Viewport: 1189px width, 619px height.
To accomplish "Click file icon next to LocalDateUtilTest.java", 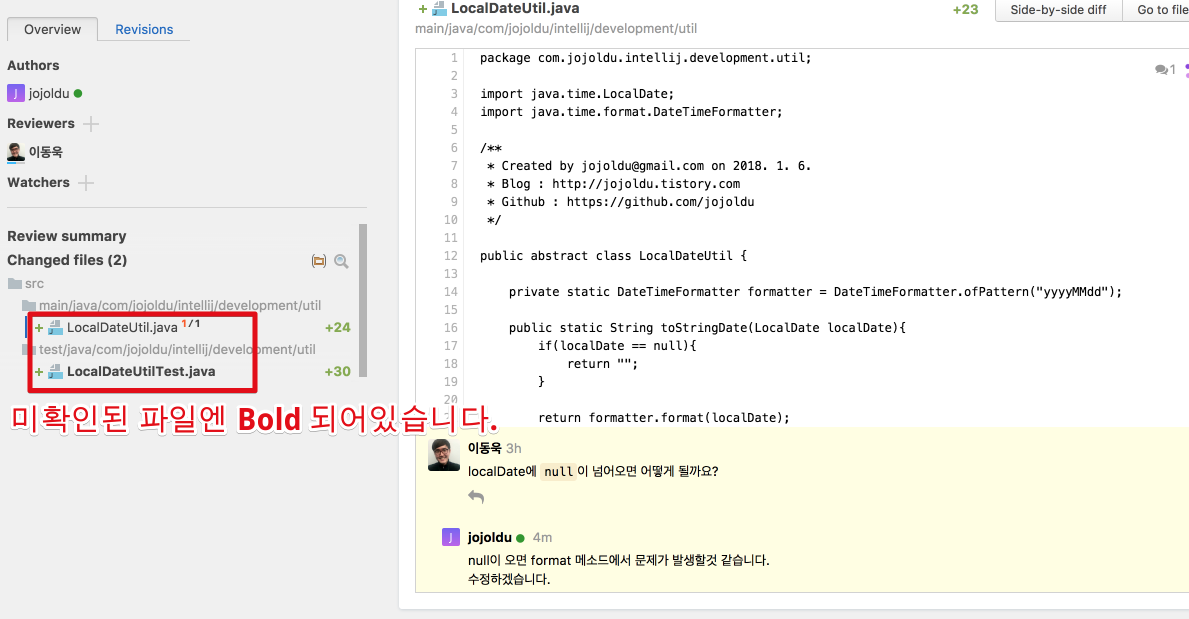I will pos(55,372).
